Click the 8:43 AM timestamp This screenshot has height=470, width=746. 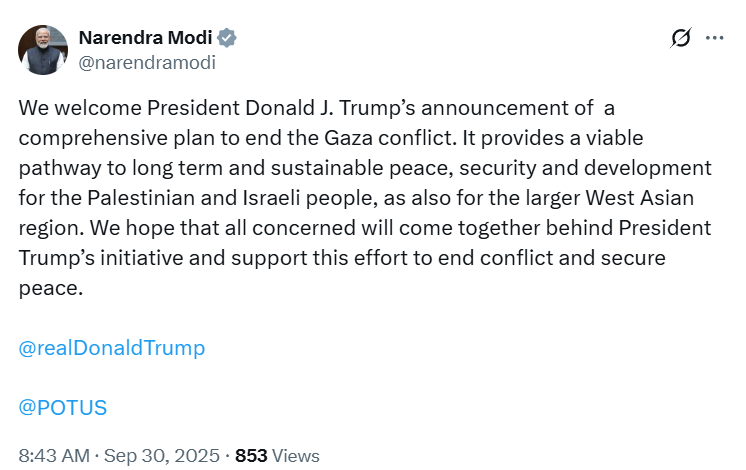(x=54, y=455)
